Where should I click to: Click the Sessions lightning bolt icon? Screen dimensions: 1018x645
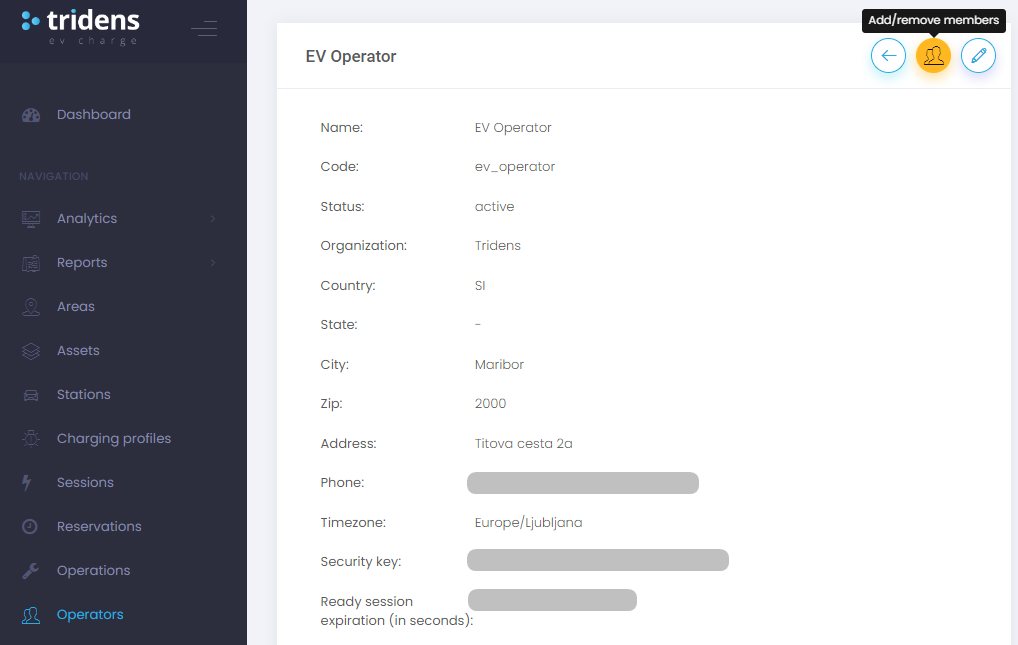[30, 482]
